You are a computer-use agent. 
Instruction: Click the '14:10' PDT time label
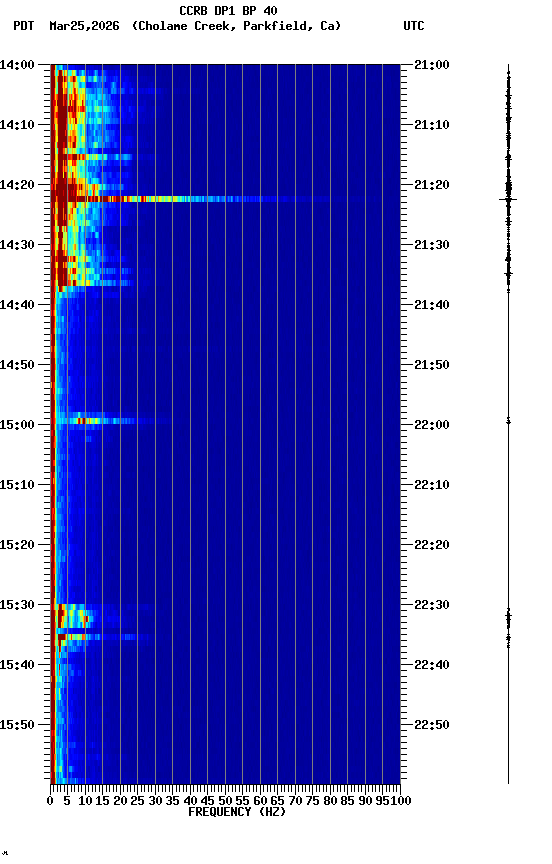pyautogui.click(x=17, y=125)
